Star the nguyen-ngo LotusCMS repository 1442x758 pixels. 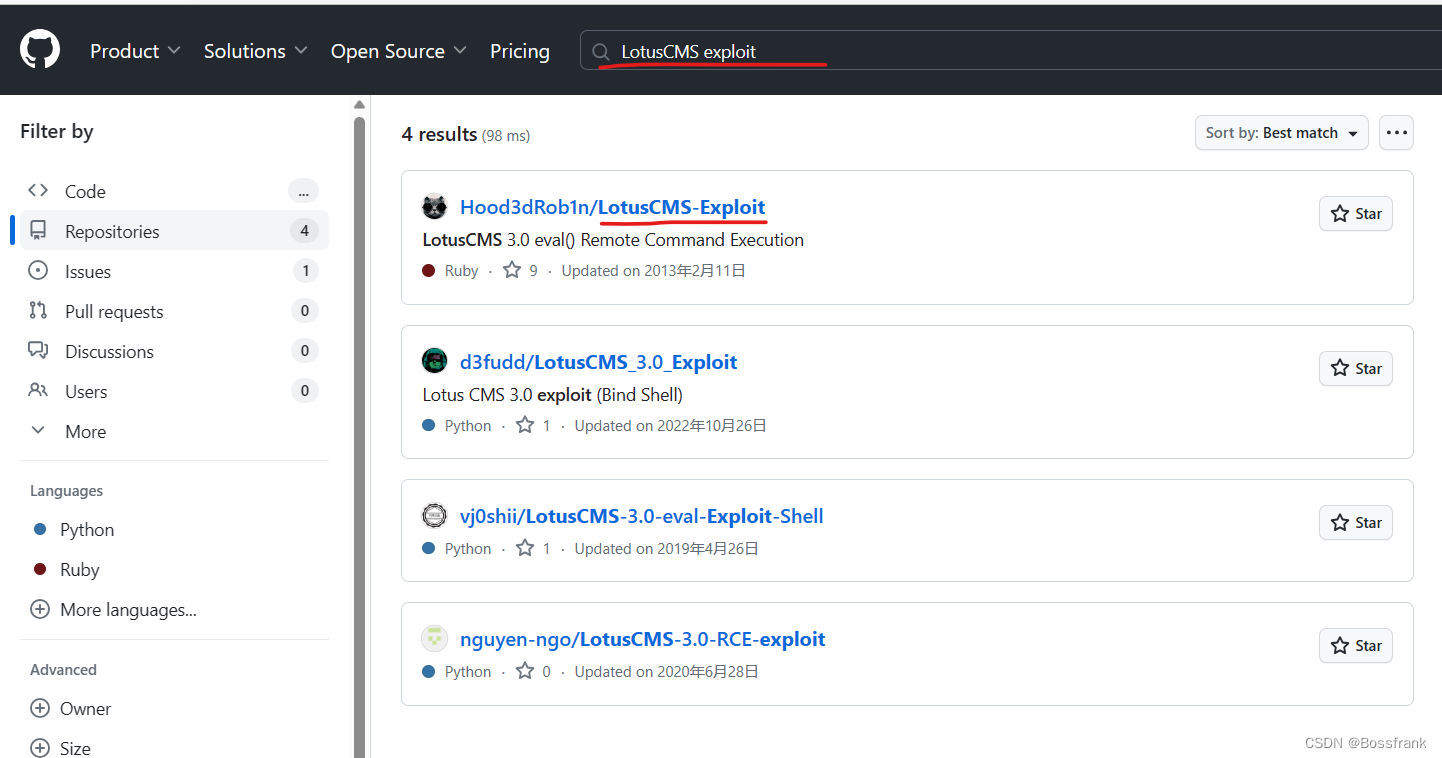coord(1356,645)
